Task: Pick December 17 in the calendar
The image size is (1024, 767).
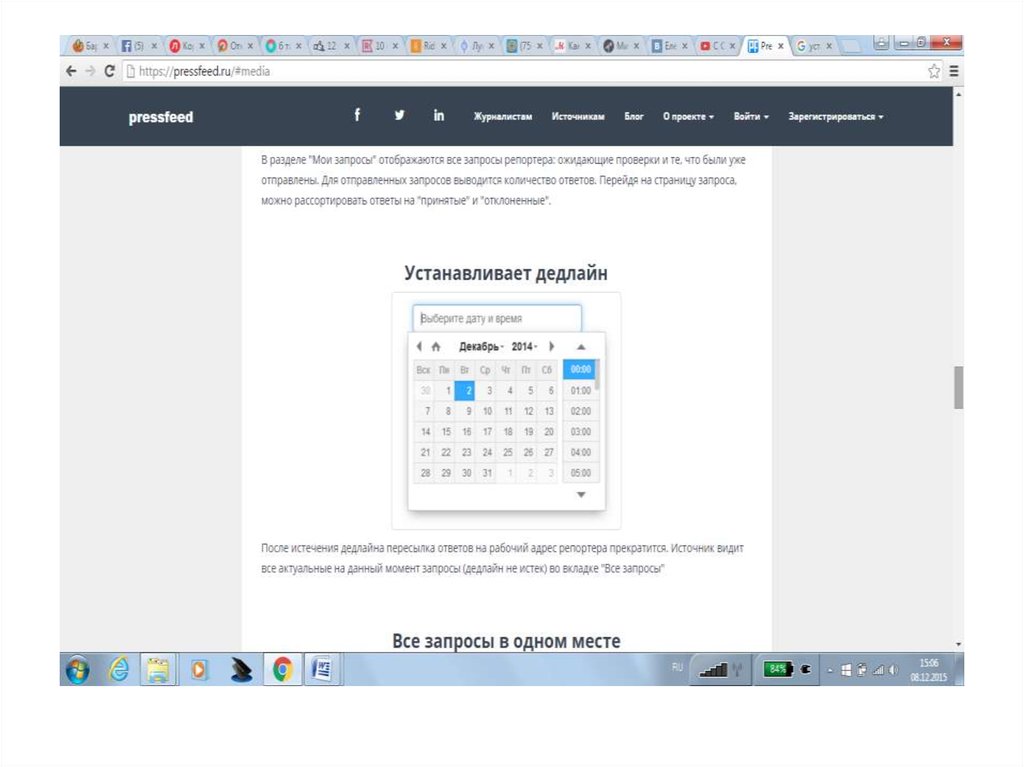Action: point(487,432)
